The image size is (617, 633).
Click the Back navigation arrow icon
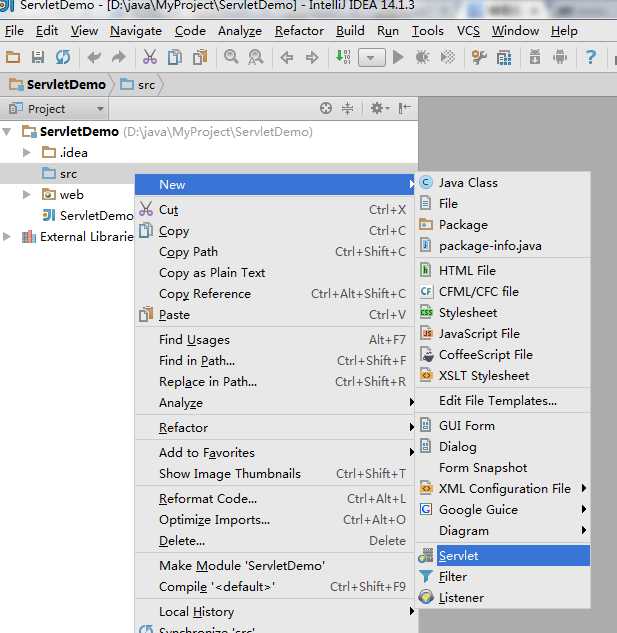pyautogui.click(x=287, y=58)
